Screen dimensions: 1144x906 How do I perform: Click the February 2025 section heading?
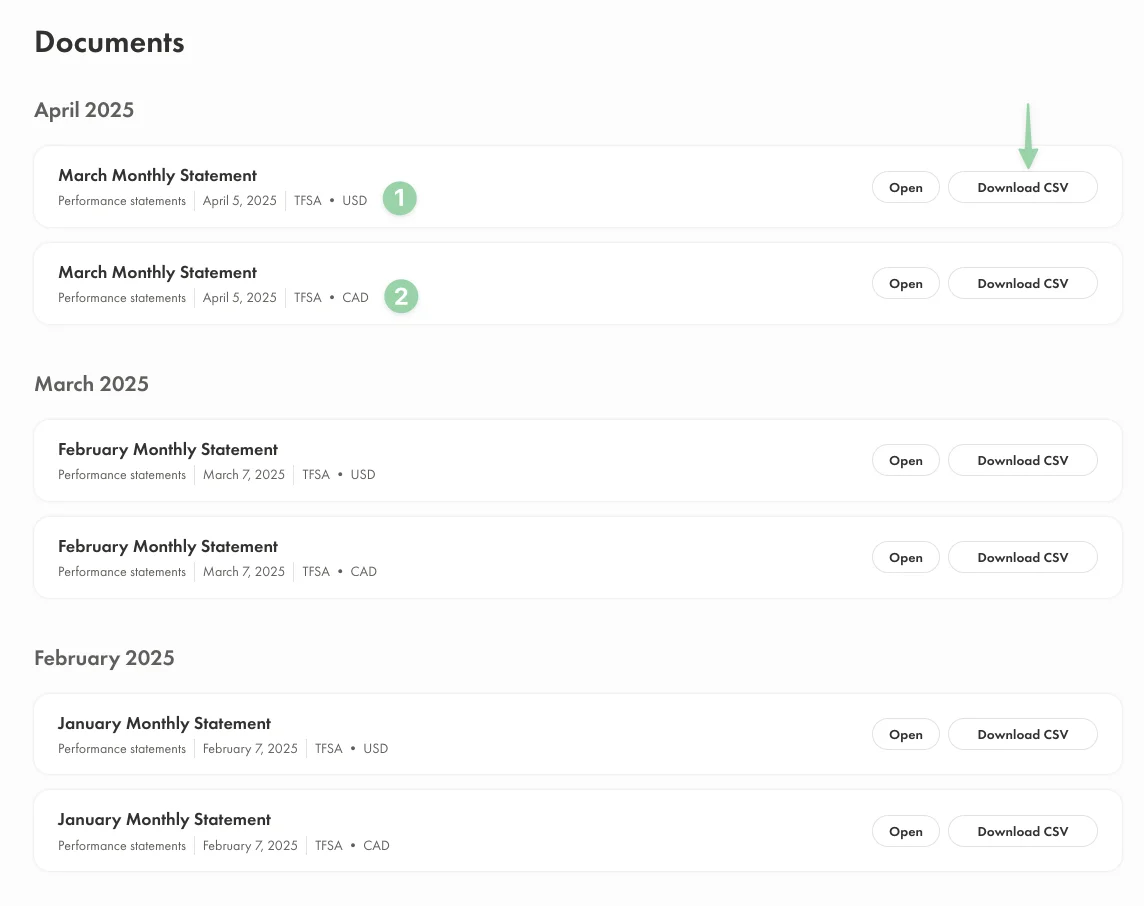(x=104, y=659)
